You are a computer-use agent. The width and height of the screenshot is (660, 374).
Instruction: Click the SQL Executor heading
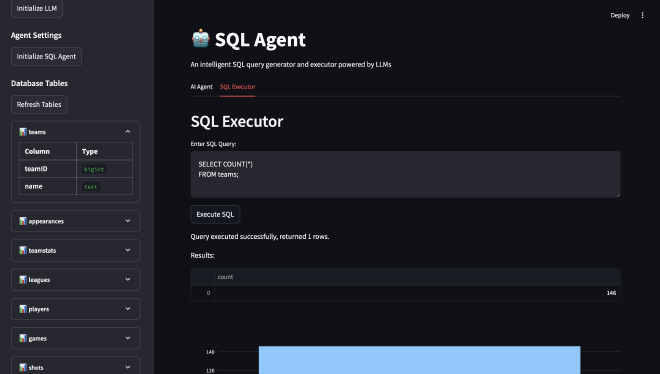tap(237, 122)
